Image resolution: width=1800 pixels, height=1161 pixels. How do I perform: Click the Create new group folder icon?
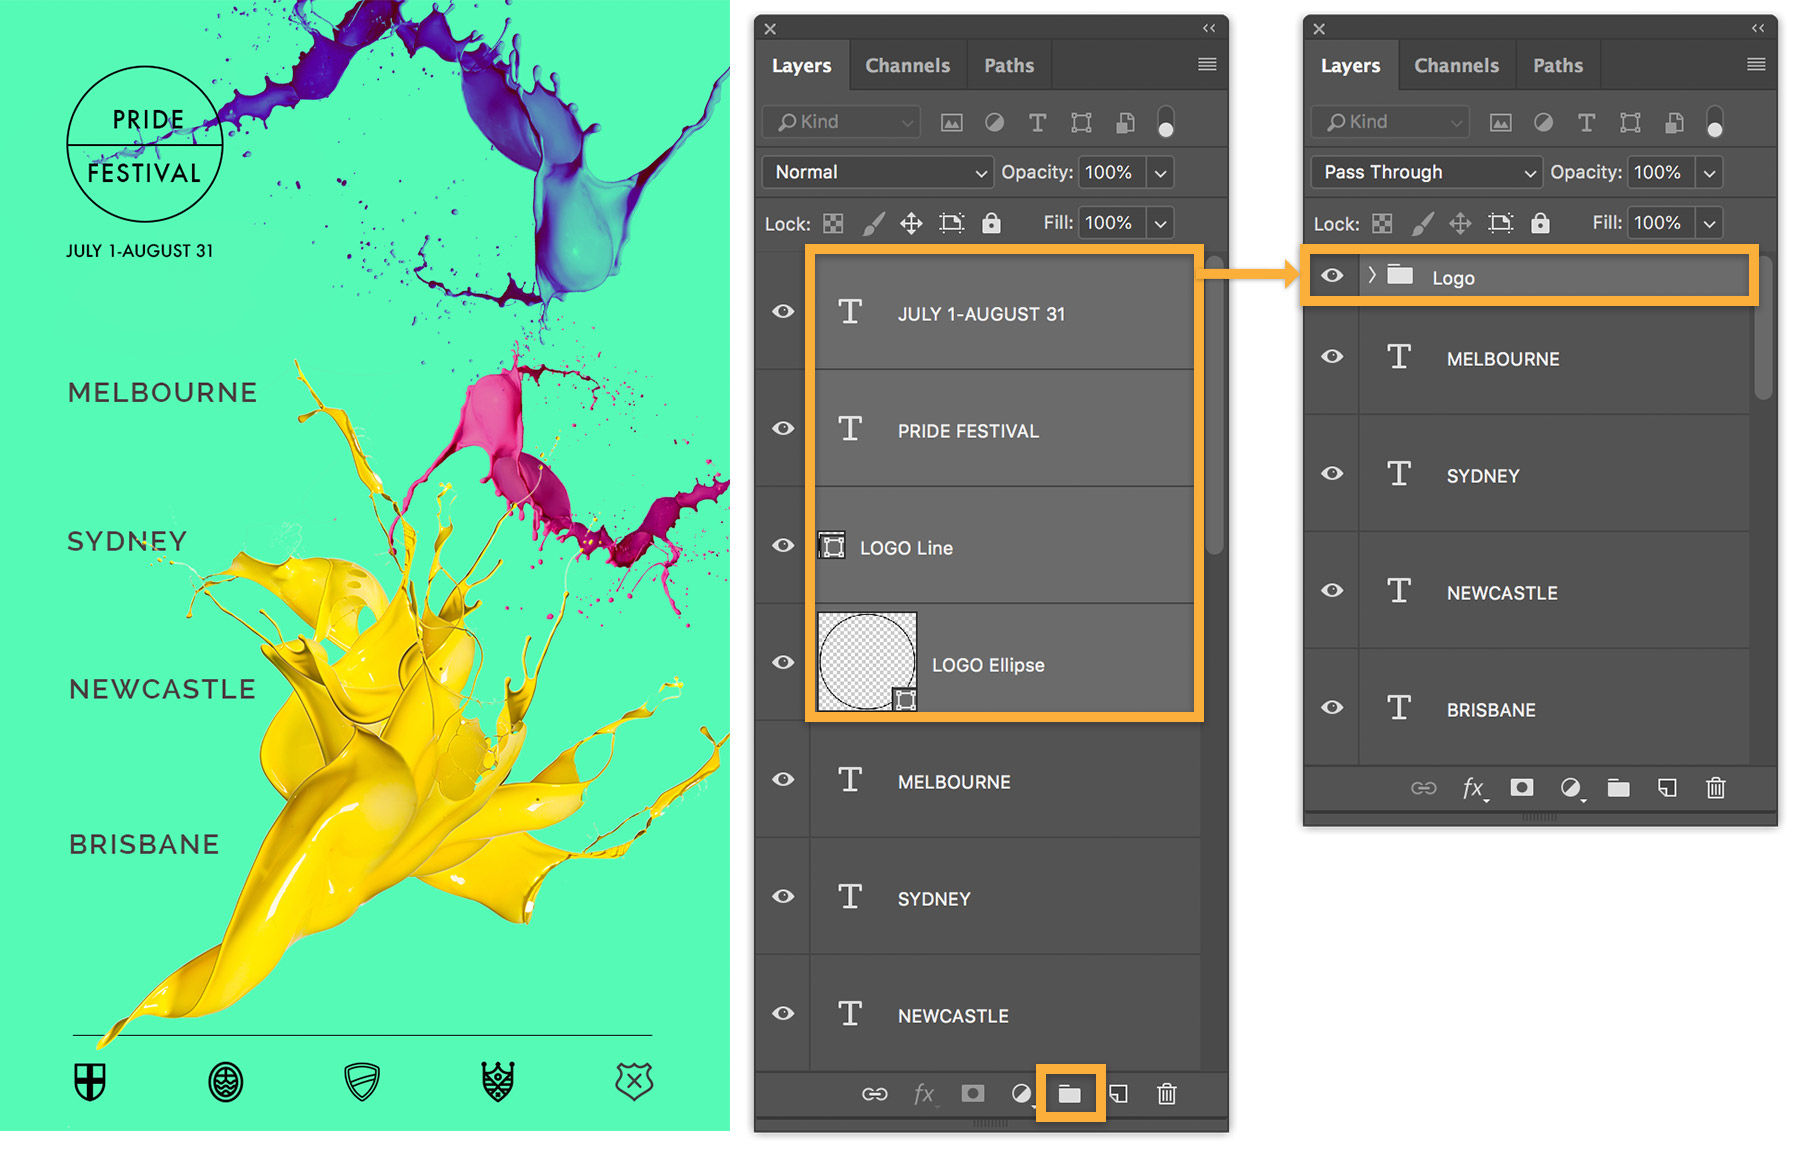pyautogui.click(x=1069, y=1093)
